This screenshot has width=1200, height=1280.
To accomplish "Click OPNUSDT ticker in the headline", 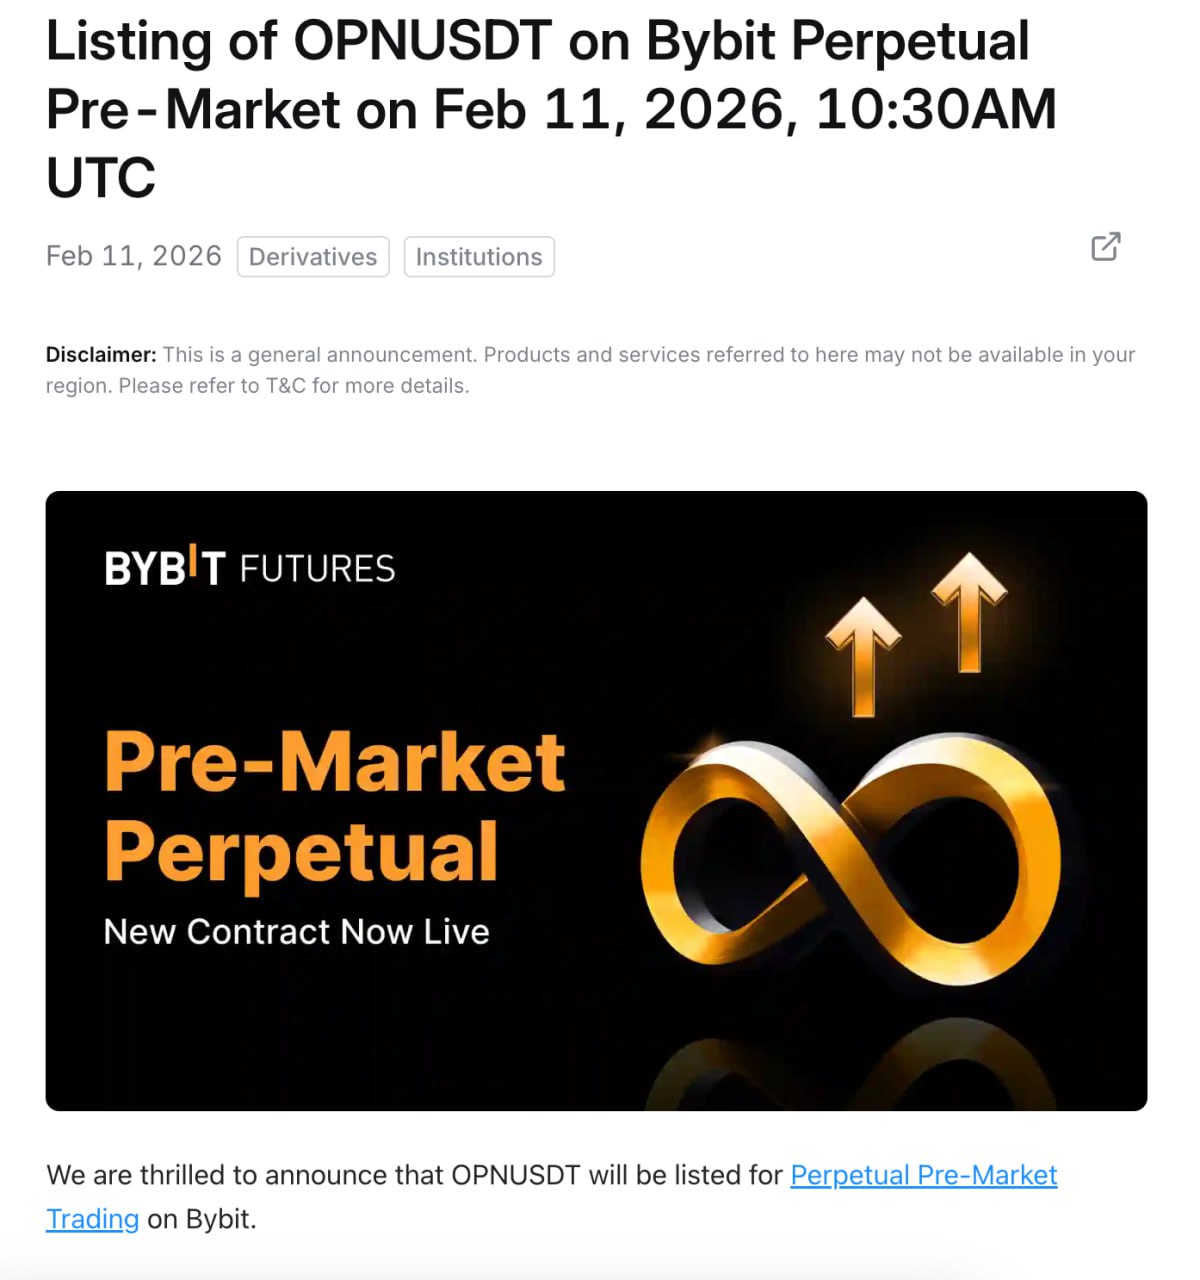I will 422,42.
